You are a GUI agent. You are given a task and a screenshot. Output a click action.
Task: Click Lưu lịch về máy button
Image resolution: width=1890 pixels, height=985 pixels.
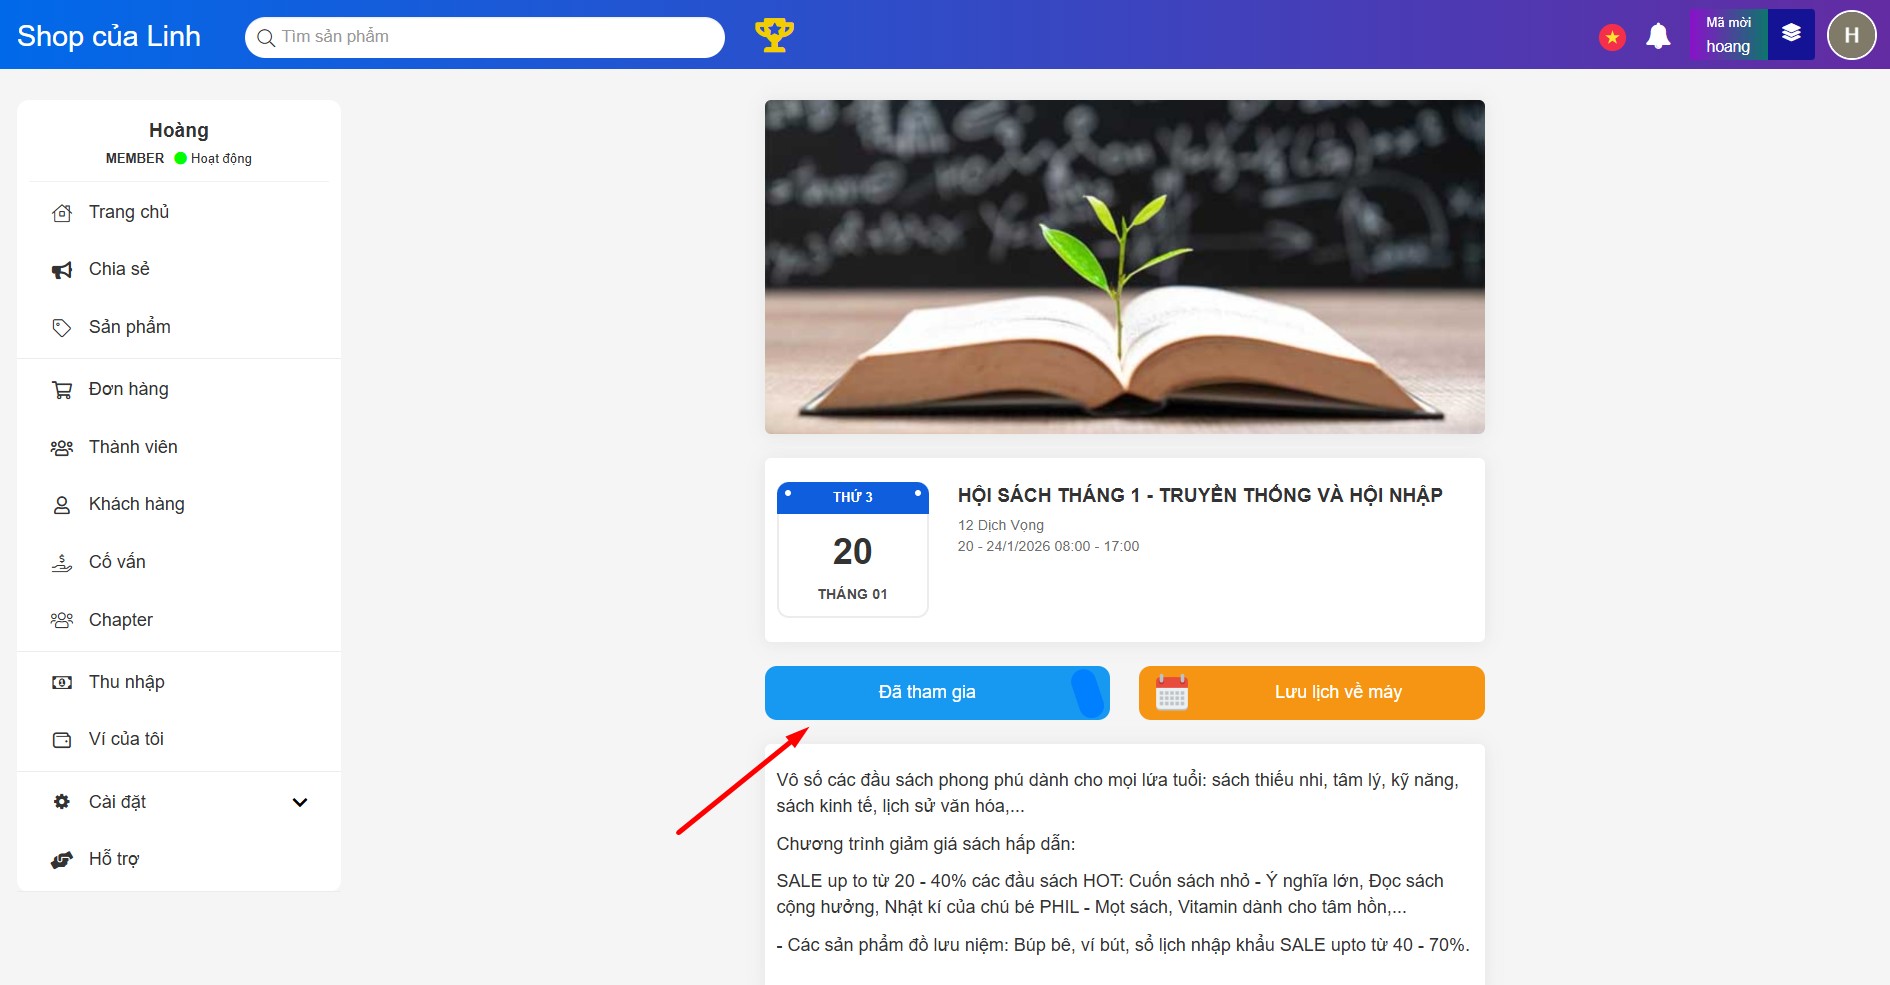tap(1311, 692)
